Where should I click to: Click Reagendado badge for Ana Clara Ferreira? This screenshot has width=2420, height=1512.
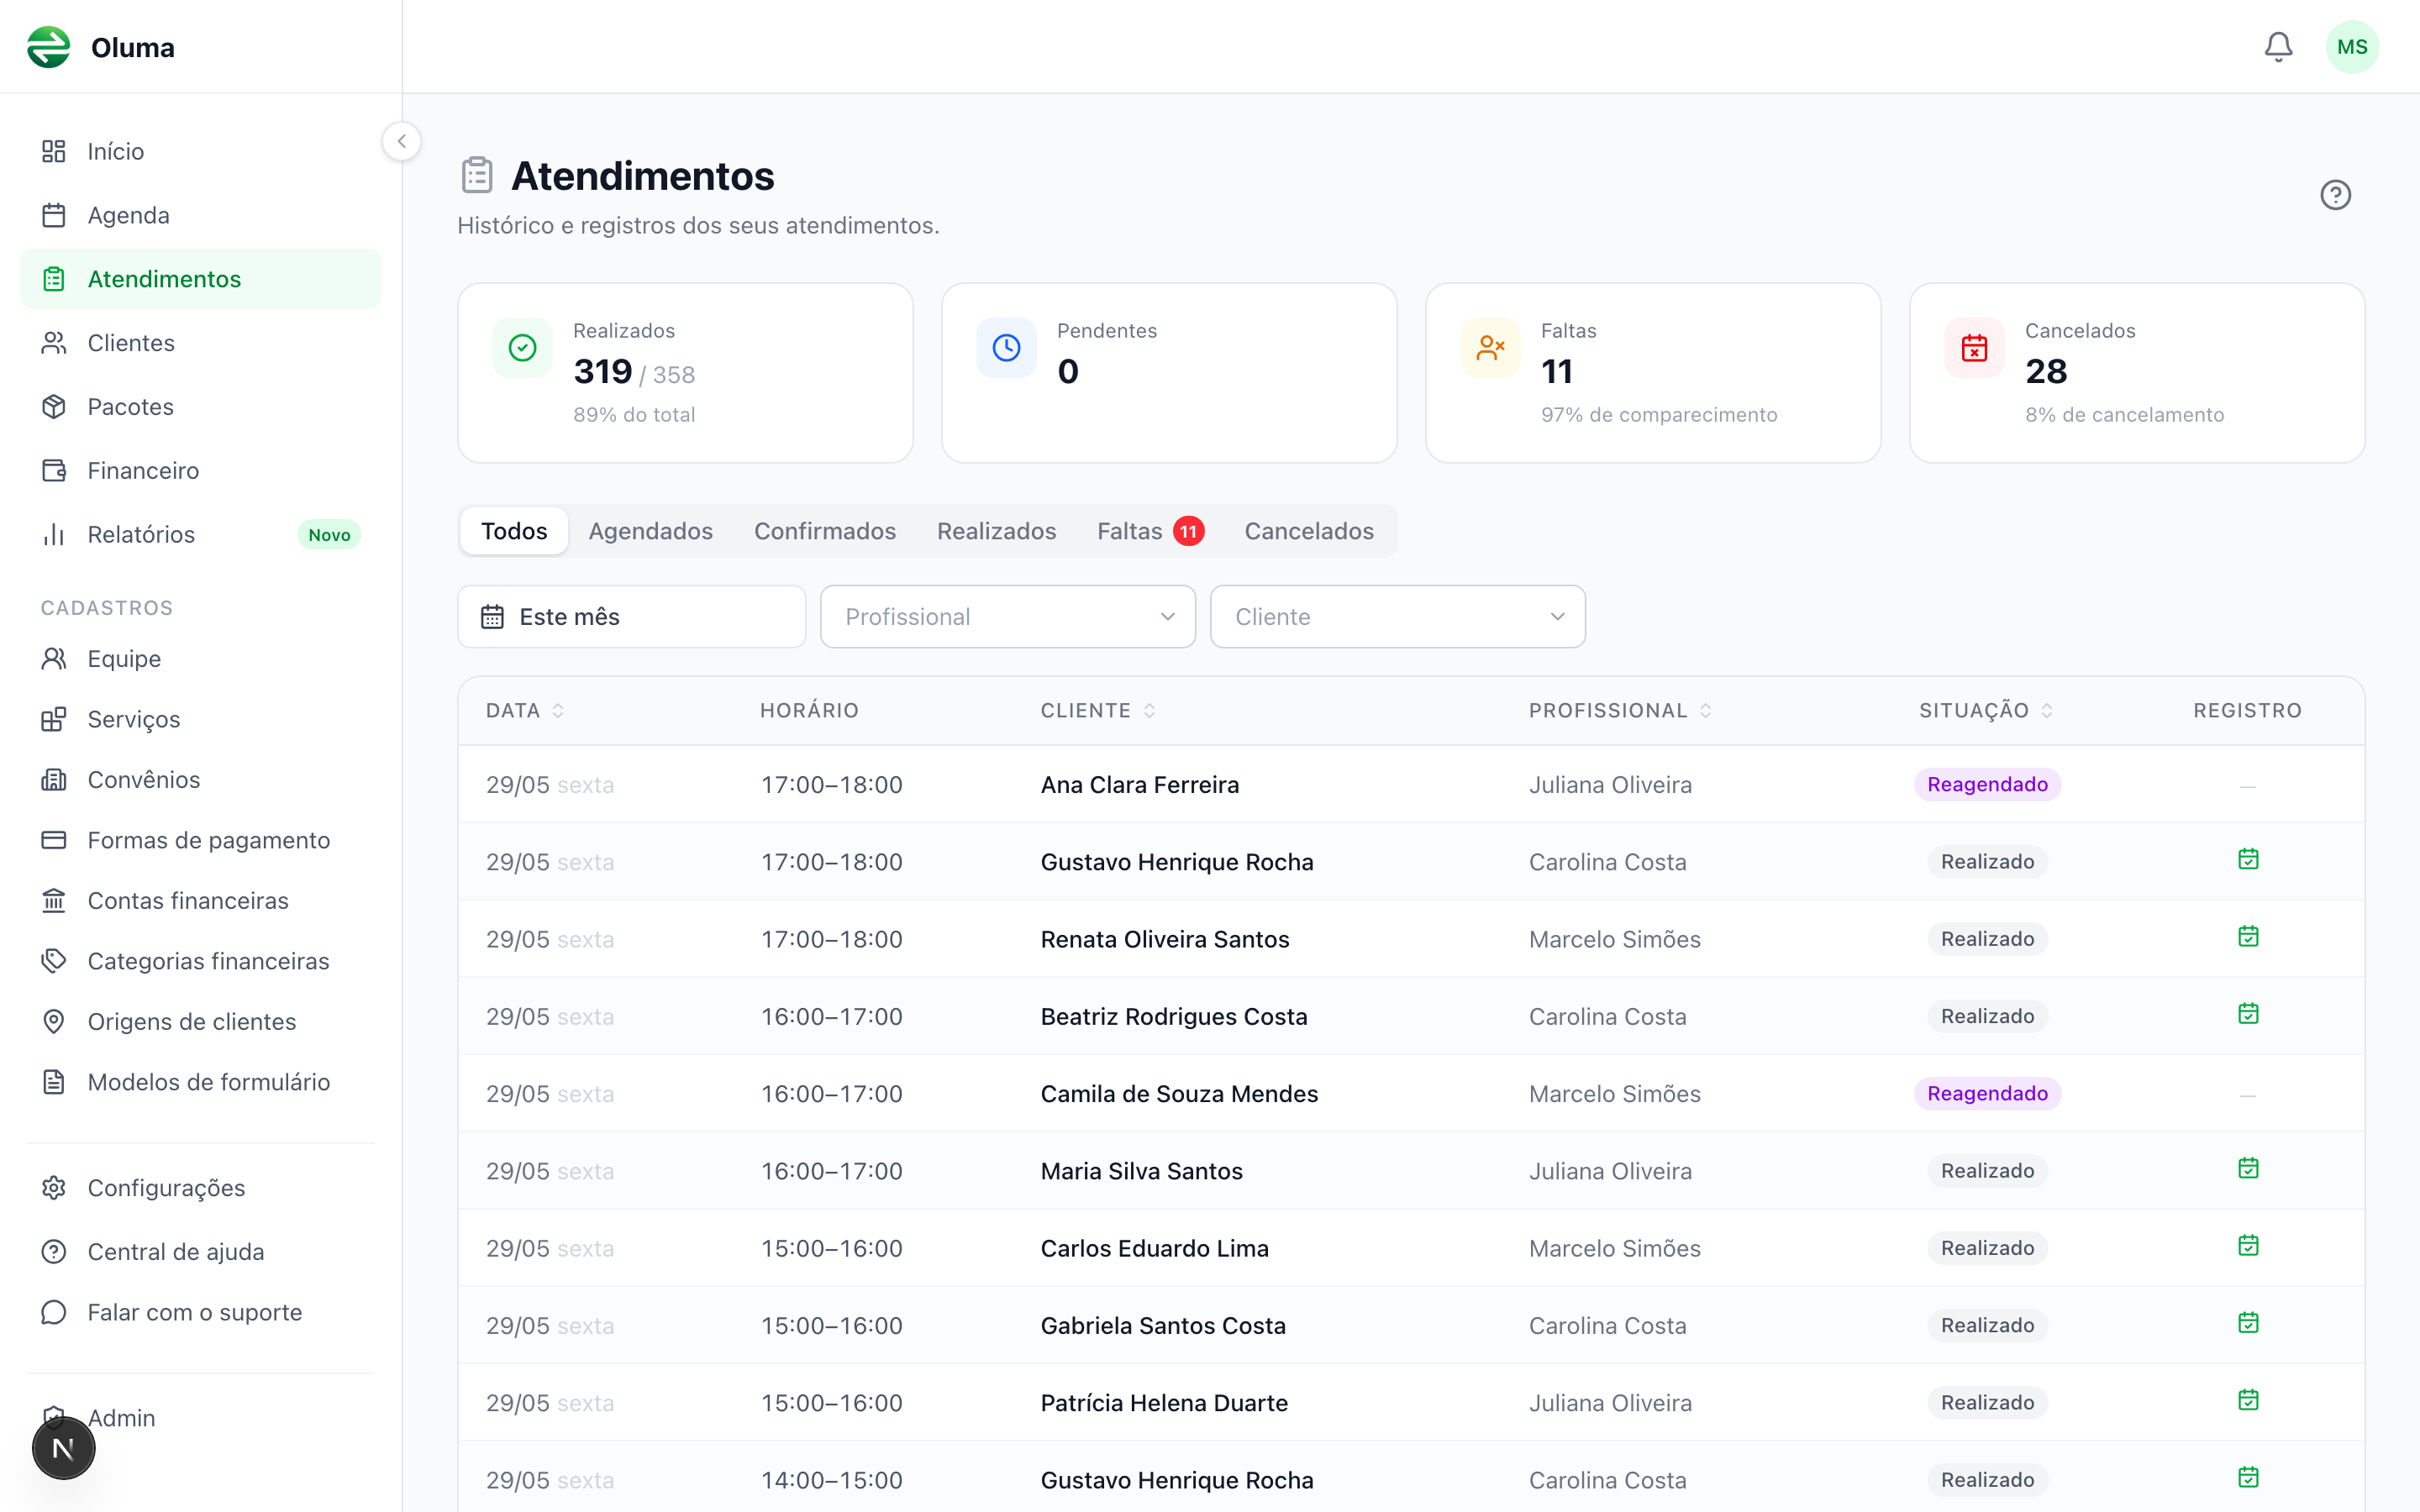coord(1987,785)
